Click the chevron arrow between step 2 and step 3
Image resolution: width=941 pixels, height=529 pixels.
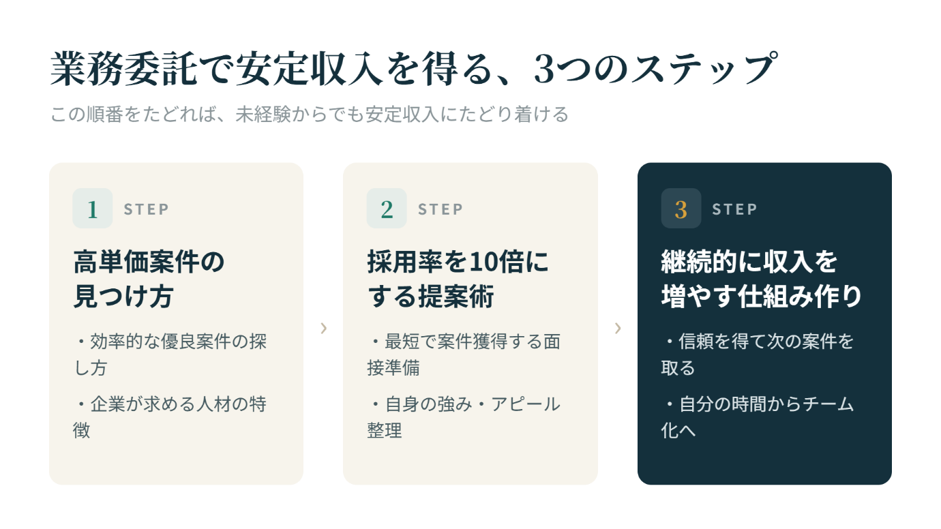[618, 328]
